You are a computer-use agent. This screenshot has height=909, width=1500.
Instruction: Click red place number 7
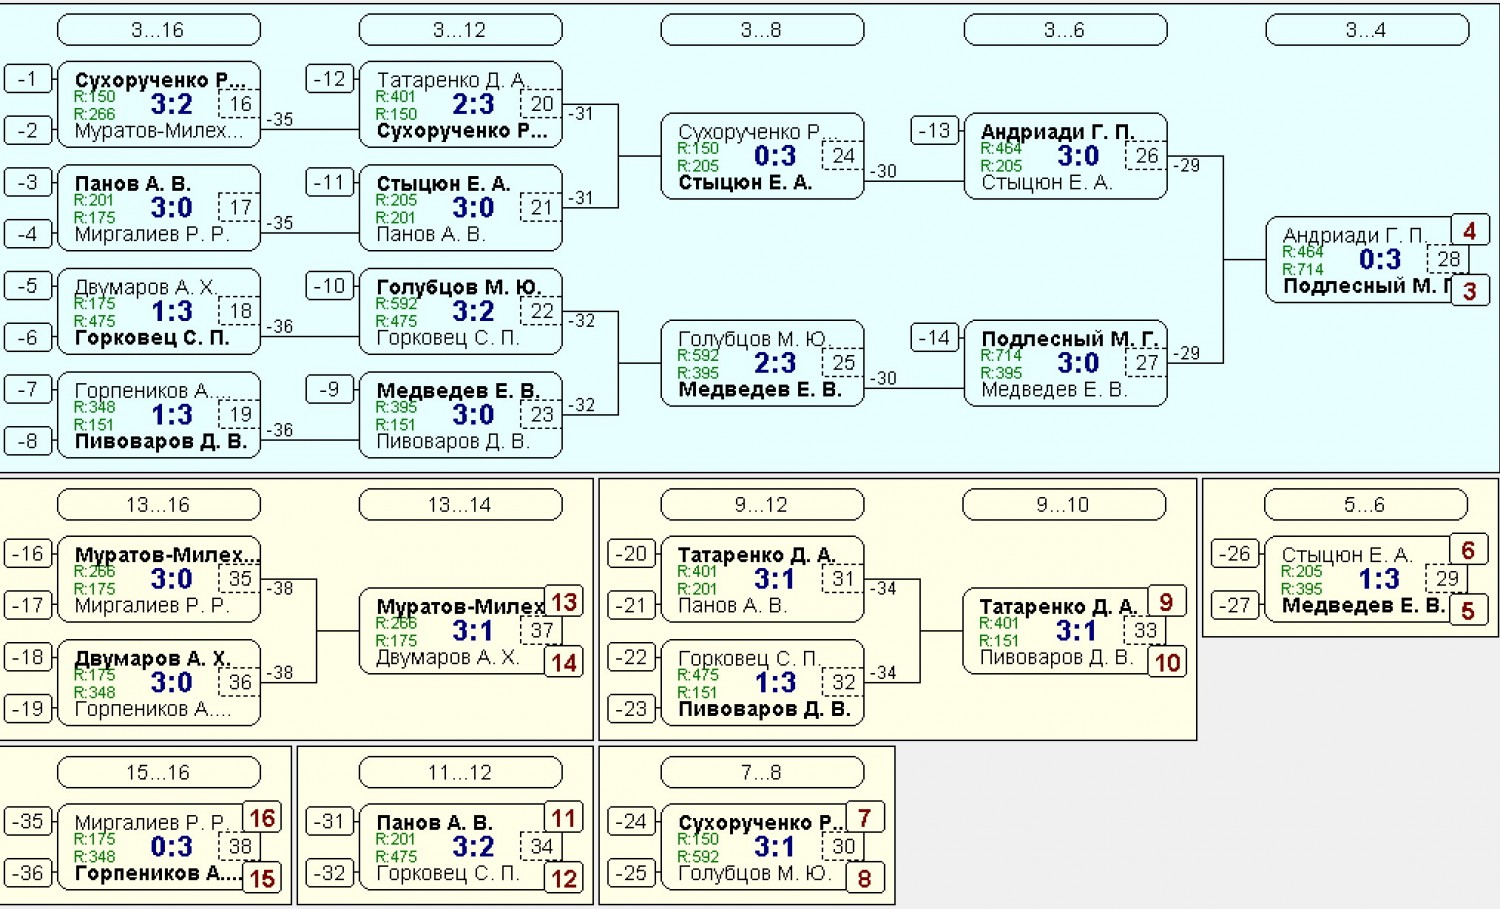tap(865, 818)
